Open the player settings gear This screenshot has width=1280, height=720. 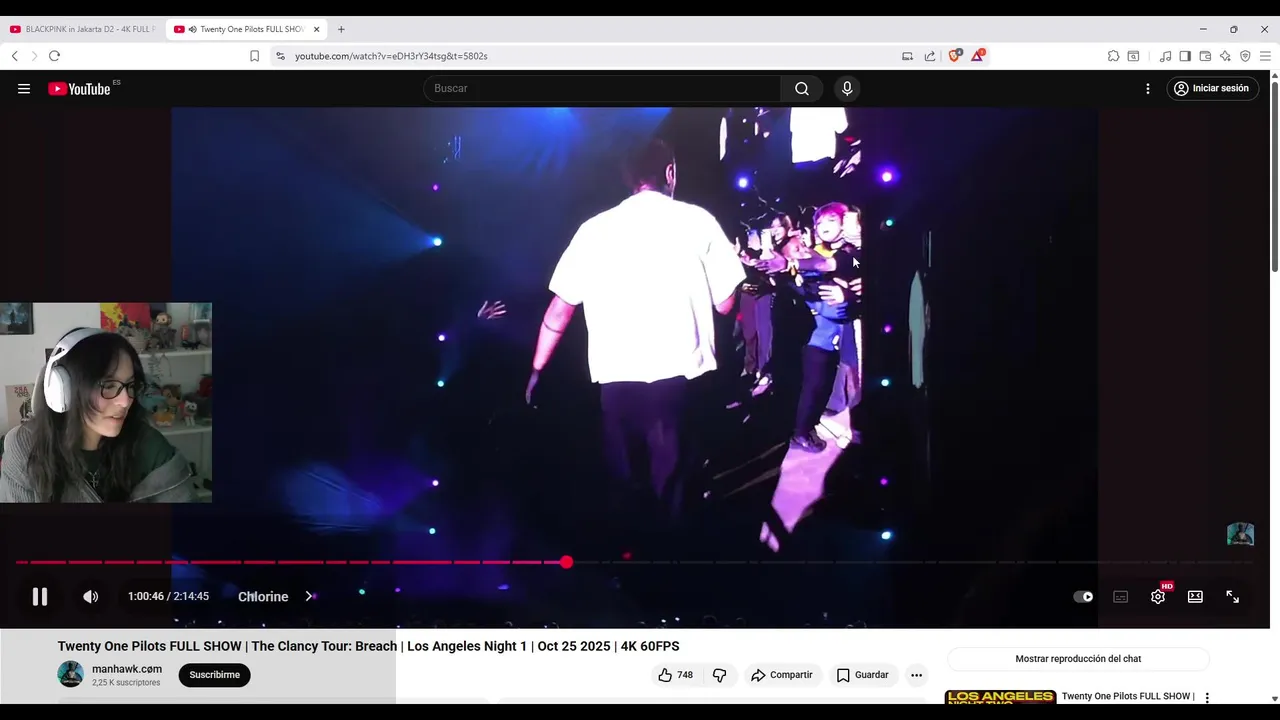click(1157, 596)
